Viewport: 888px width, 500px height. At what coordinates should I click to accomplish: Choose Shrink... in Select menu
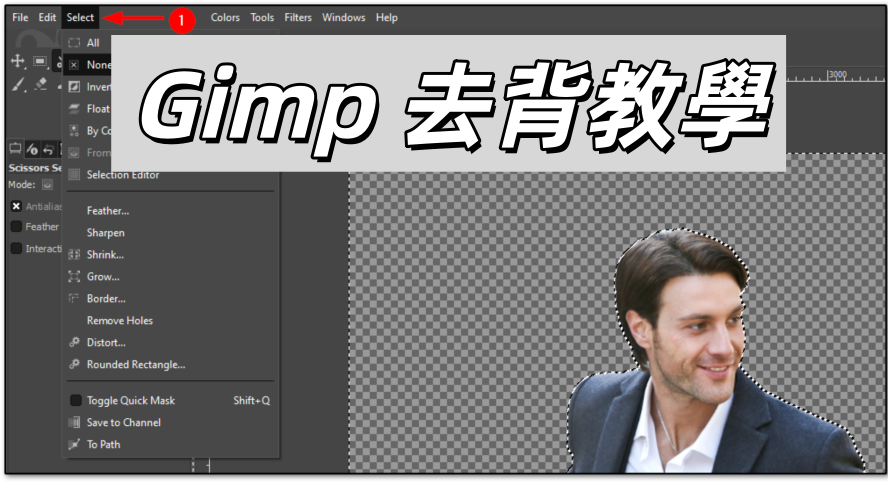170,255
